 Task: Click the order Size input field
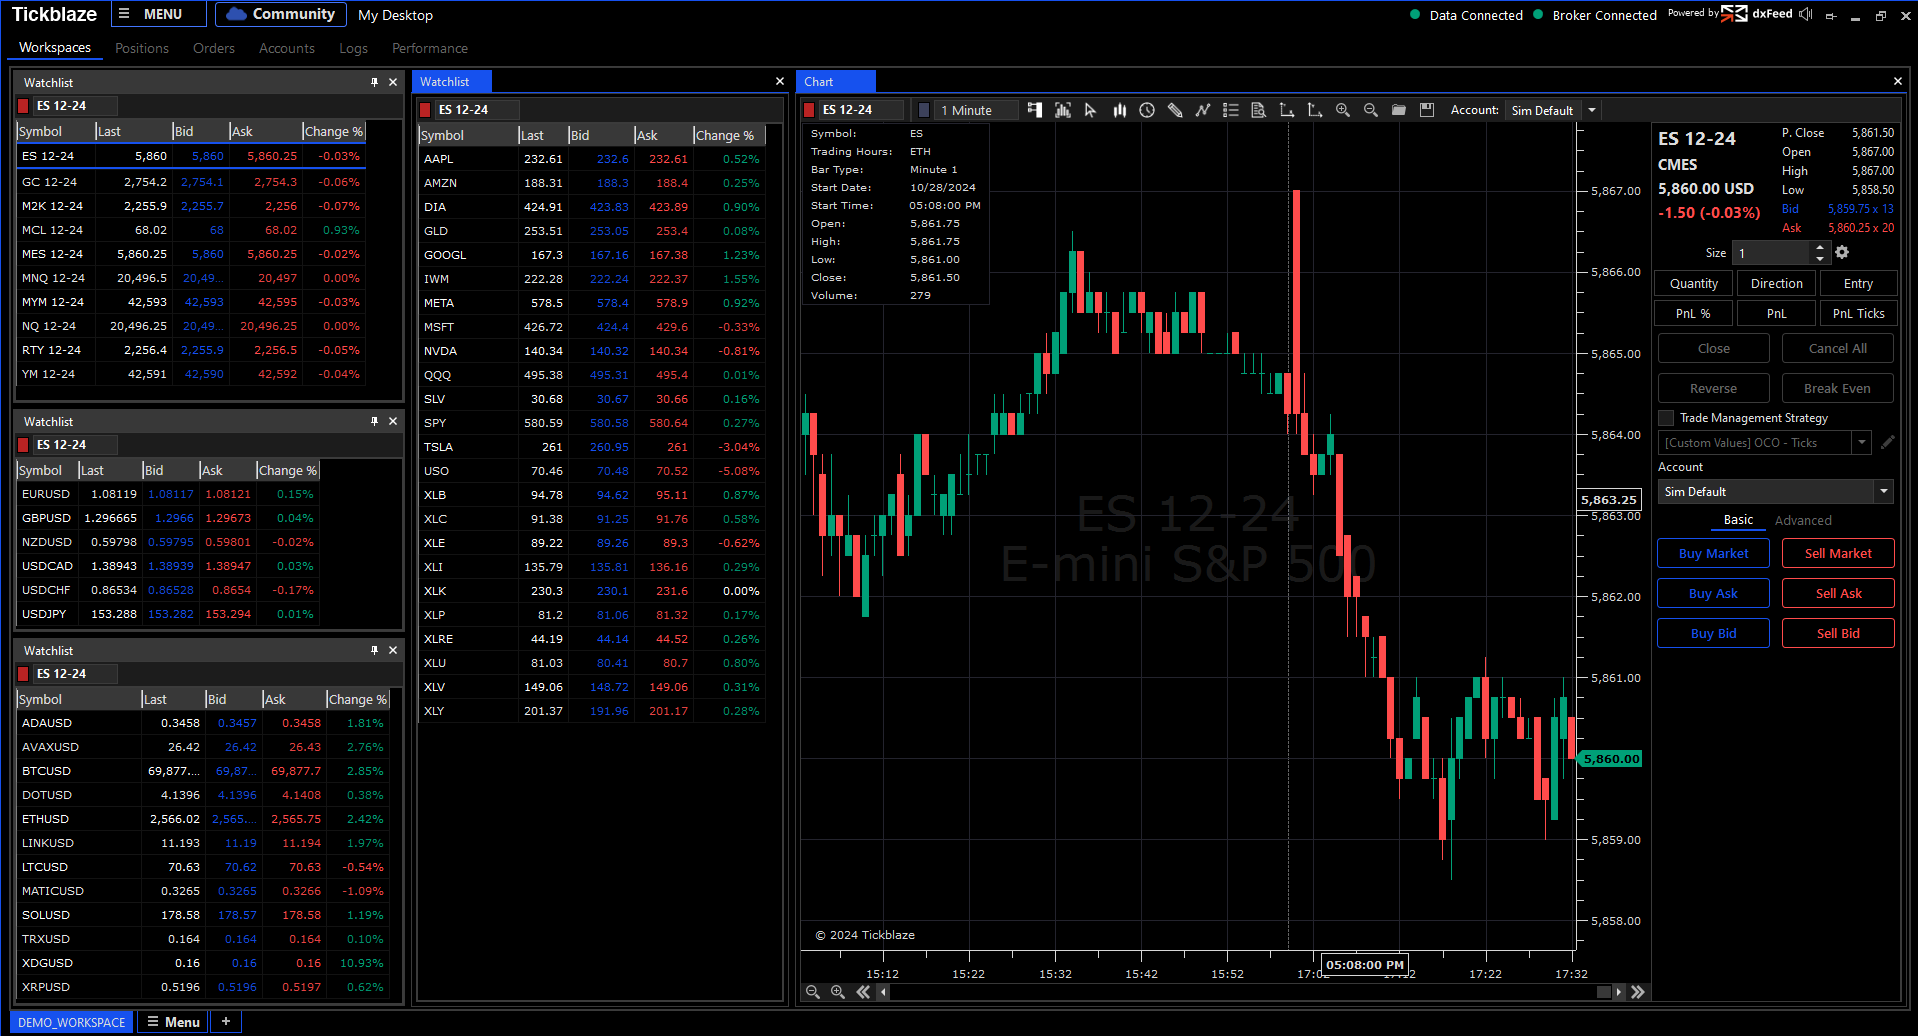point(1772,253)
